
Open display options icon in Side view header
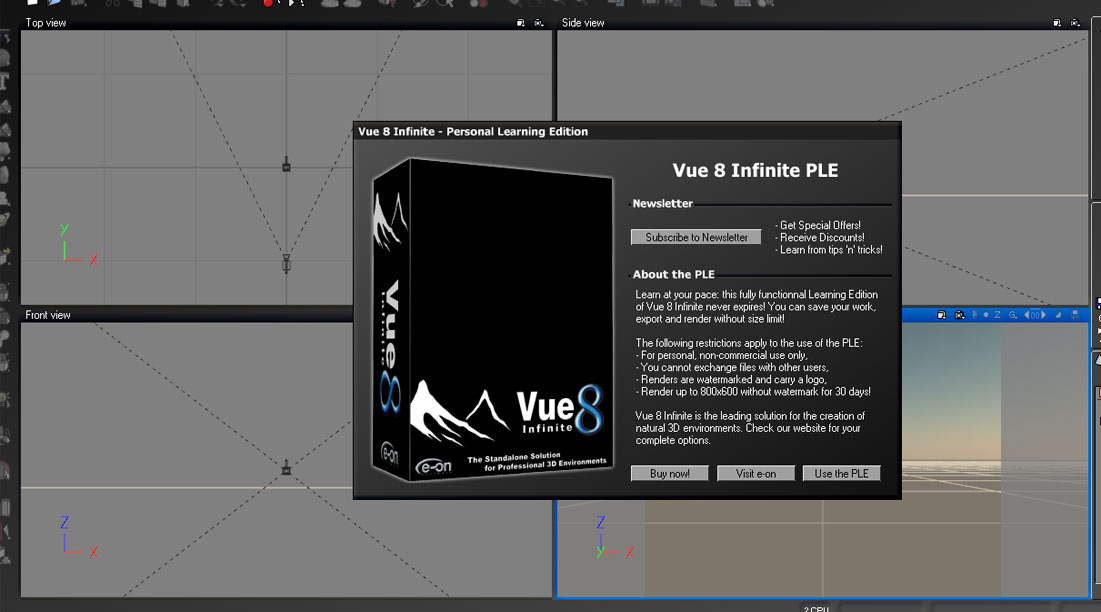[1057, 23]
